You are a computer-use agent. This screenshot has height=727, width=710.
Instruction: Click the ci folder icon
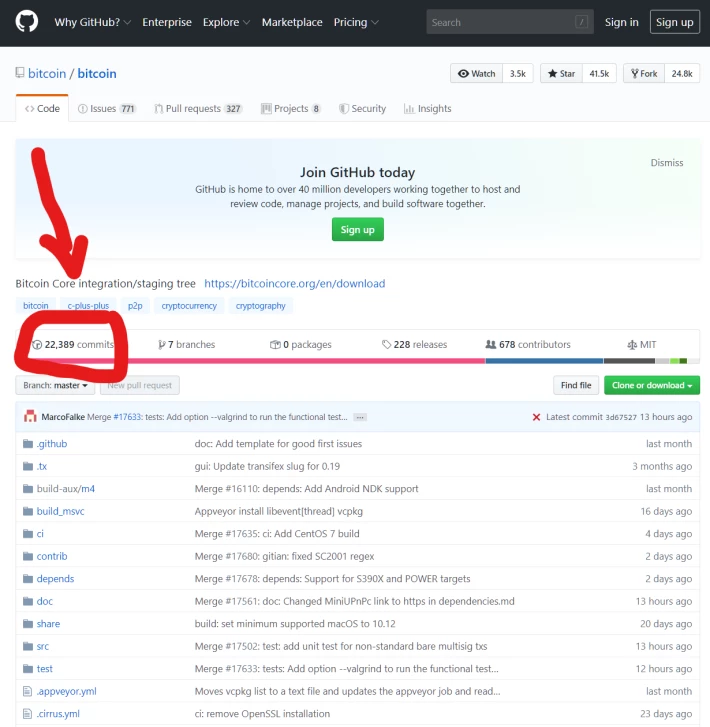coord(28,534)
